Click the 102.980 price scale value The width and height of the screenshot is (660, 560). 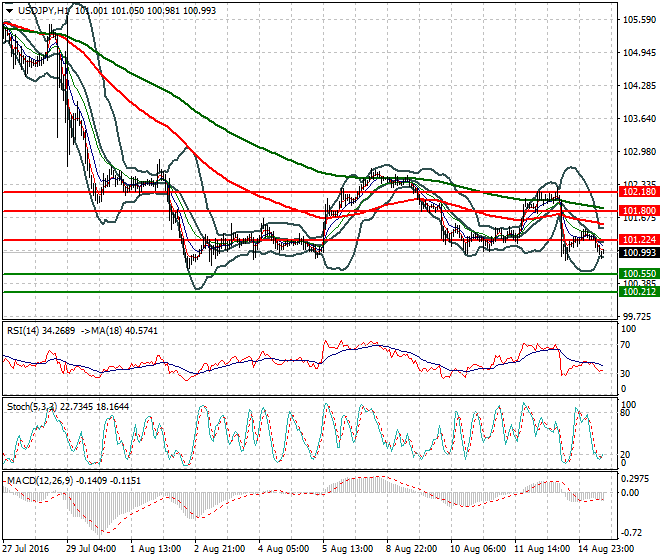(x=638, y=152)
